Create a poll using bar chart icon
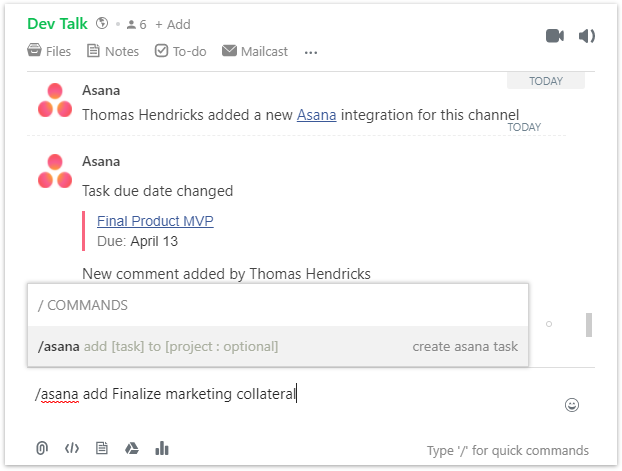 pyautogui.click(x=162, y=448)
